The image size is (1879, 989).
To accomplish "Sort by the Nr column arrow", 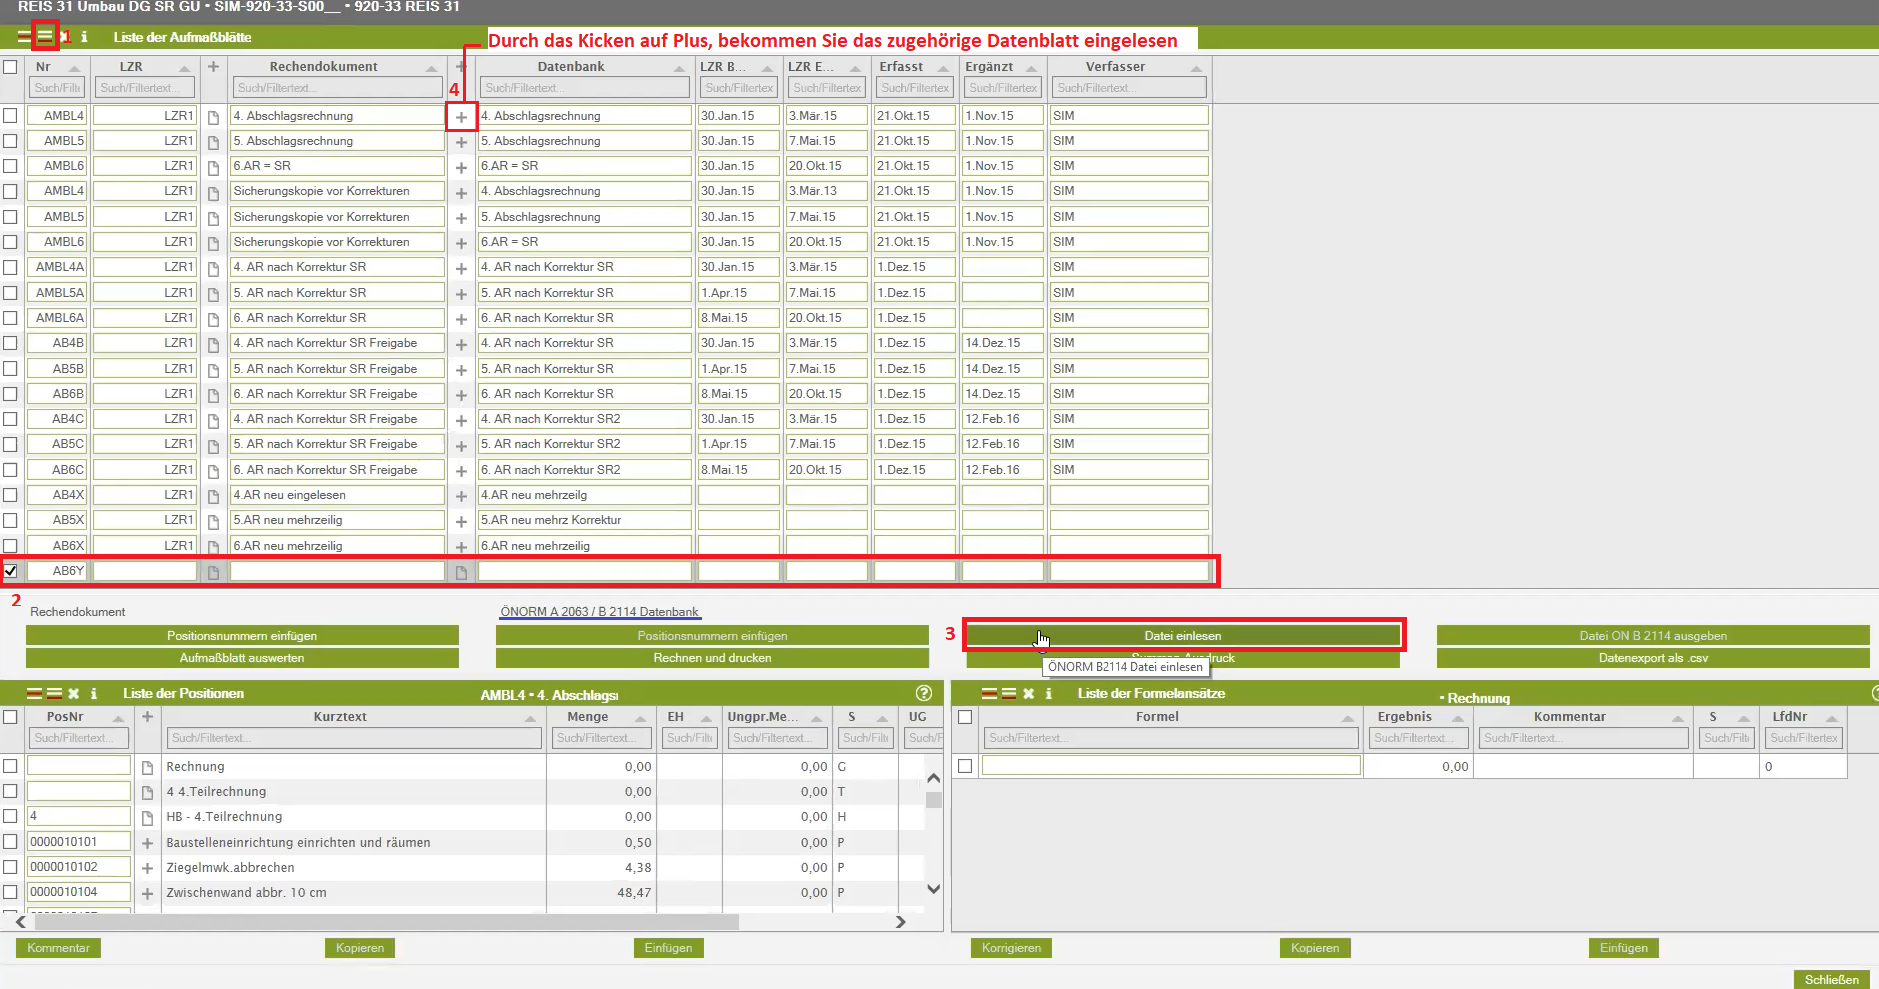I will [x=74, y=68].
